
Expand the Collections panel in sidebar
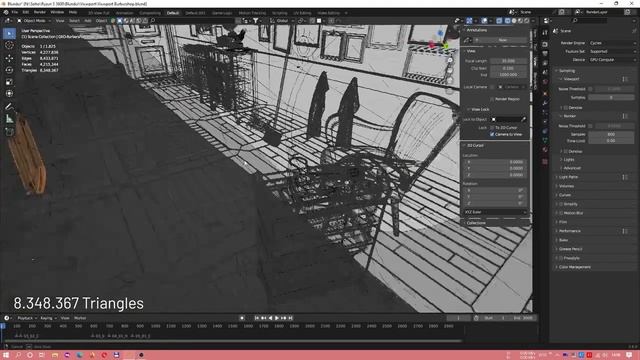pos(476,223)
